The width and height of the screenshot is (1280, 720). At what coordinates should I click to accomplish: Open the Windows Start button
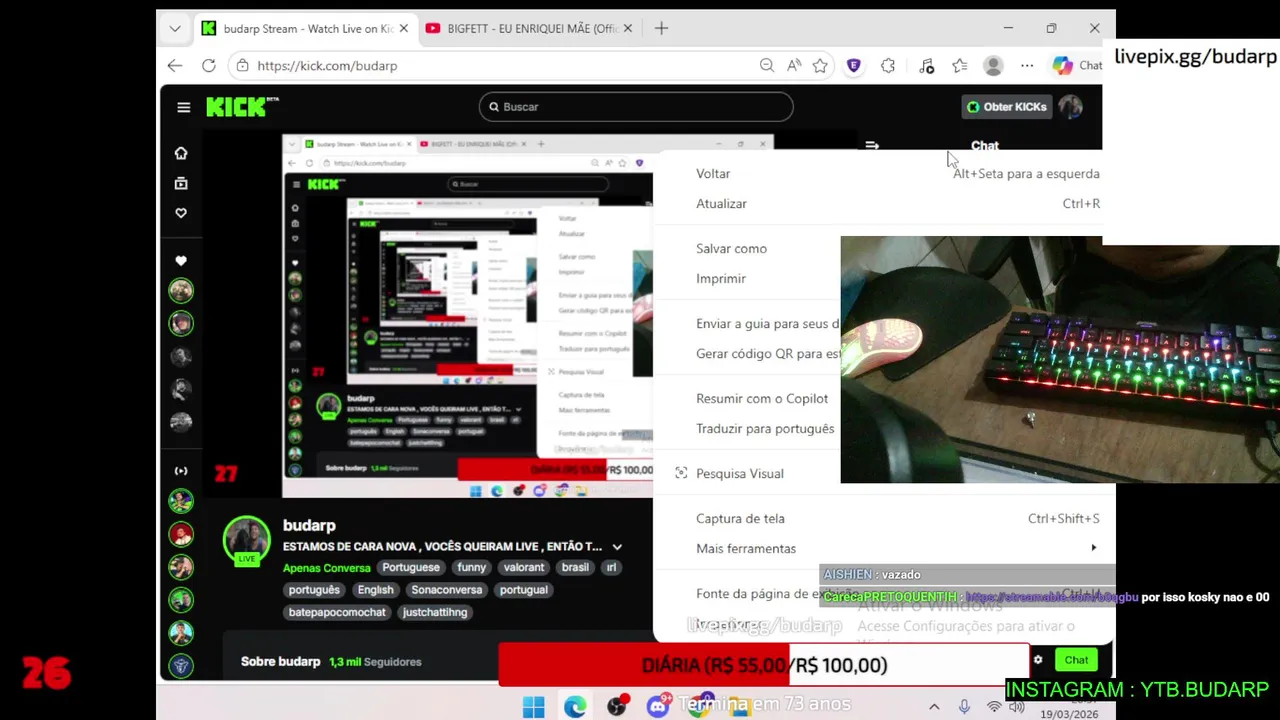534,707
